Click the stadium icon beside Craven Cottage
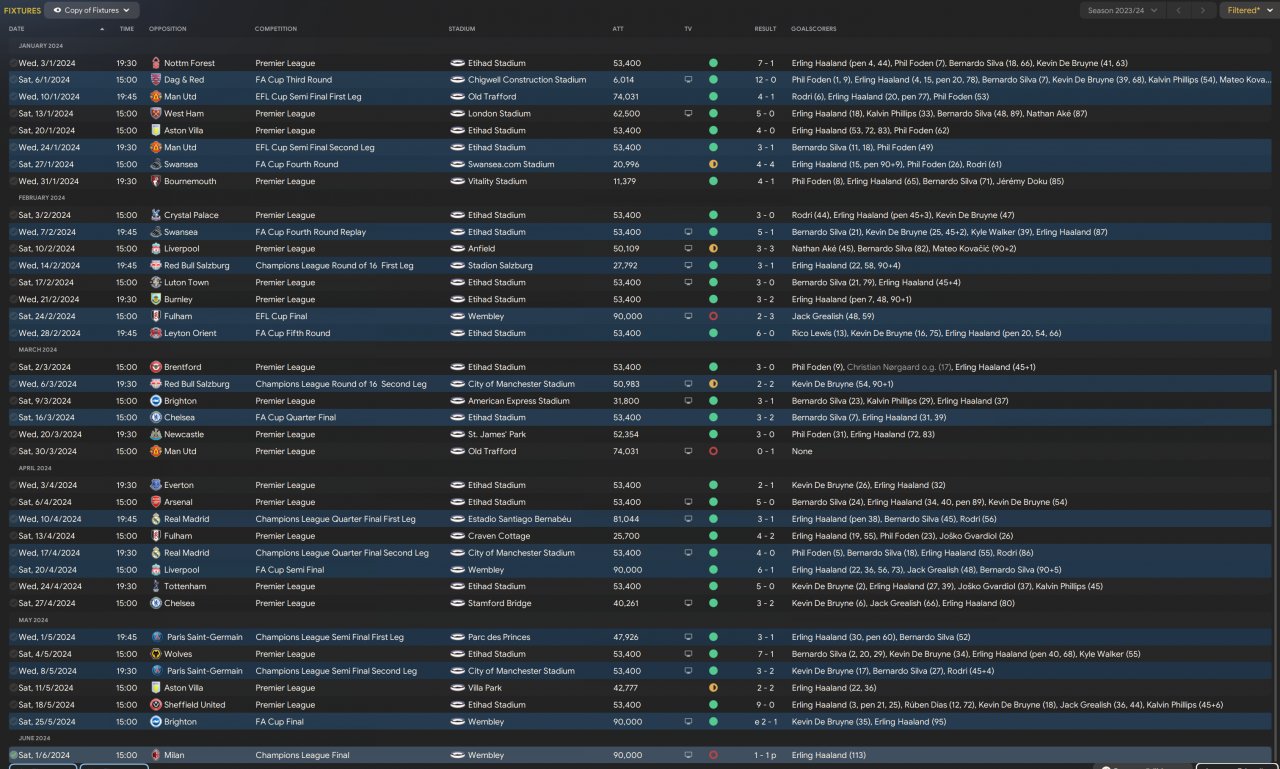Viewport: 1280px width, 769px height. (457, 536)
